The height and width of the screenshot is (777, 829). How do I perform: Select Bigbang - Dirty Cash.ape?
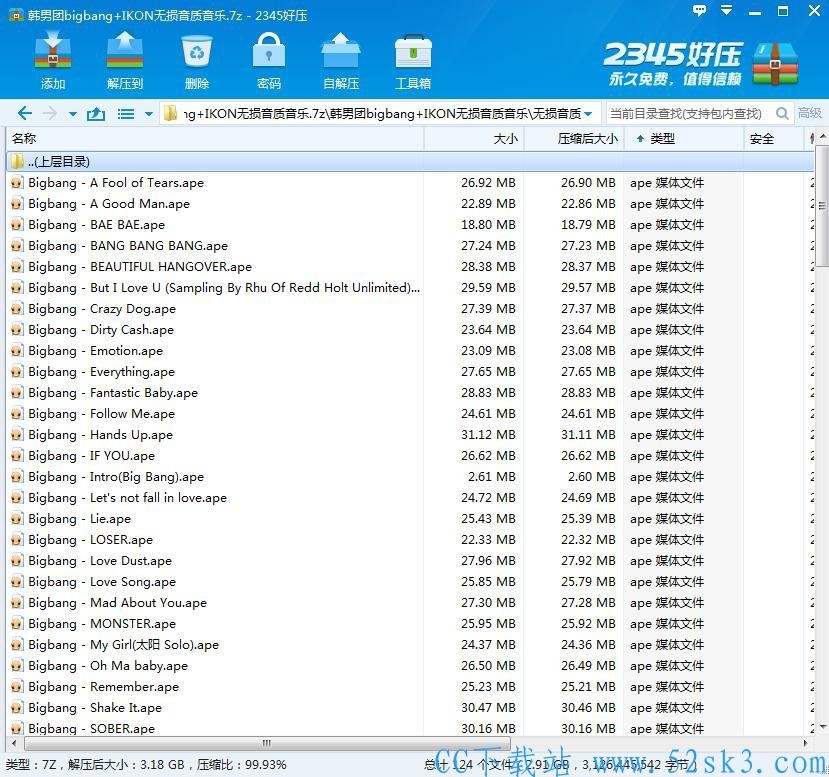point(410,330)
